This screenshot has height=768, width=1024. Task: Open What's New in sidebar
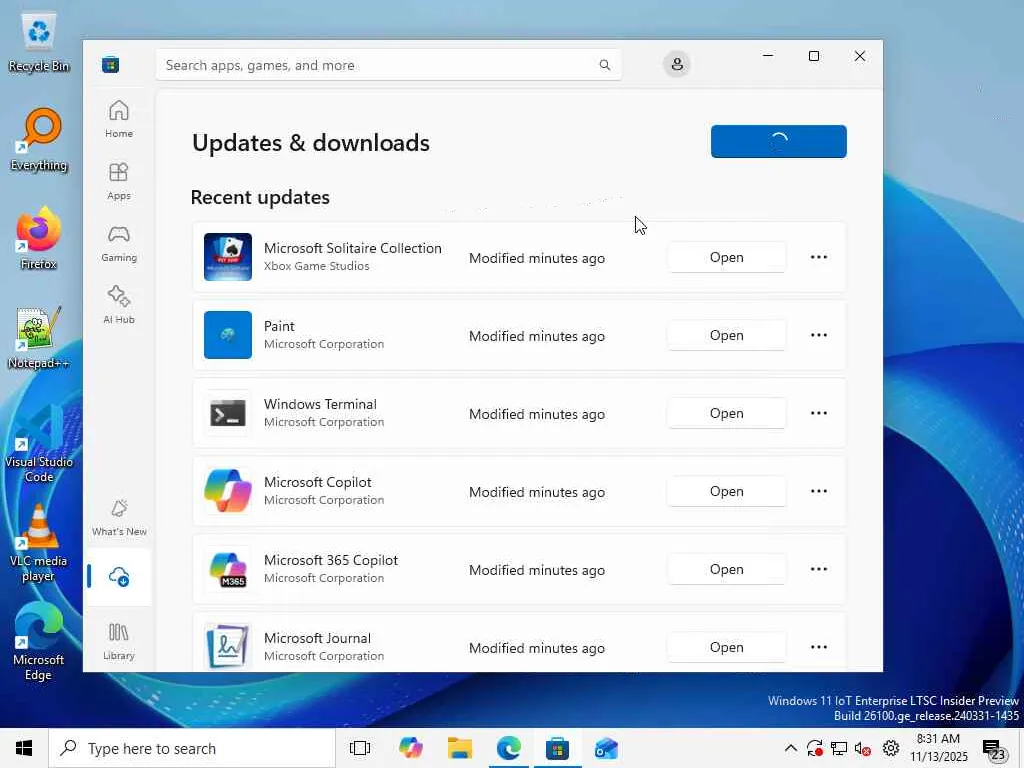tap(119, 517)
